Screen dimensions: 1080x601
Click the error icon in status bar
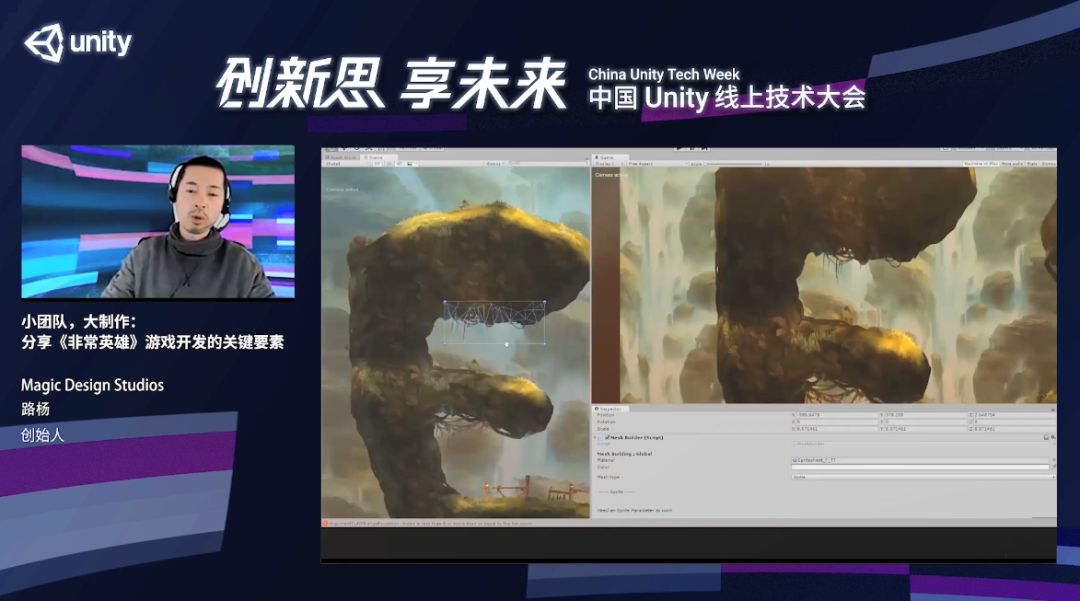326,524
